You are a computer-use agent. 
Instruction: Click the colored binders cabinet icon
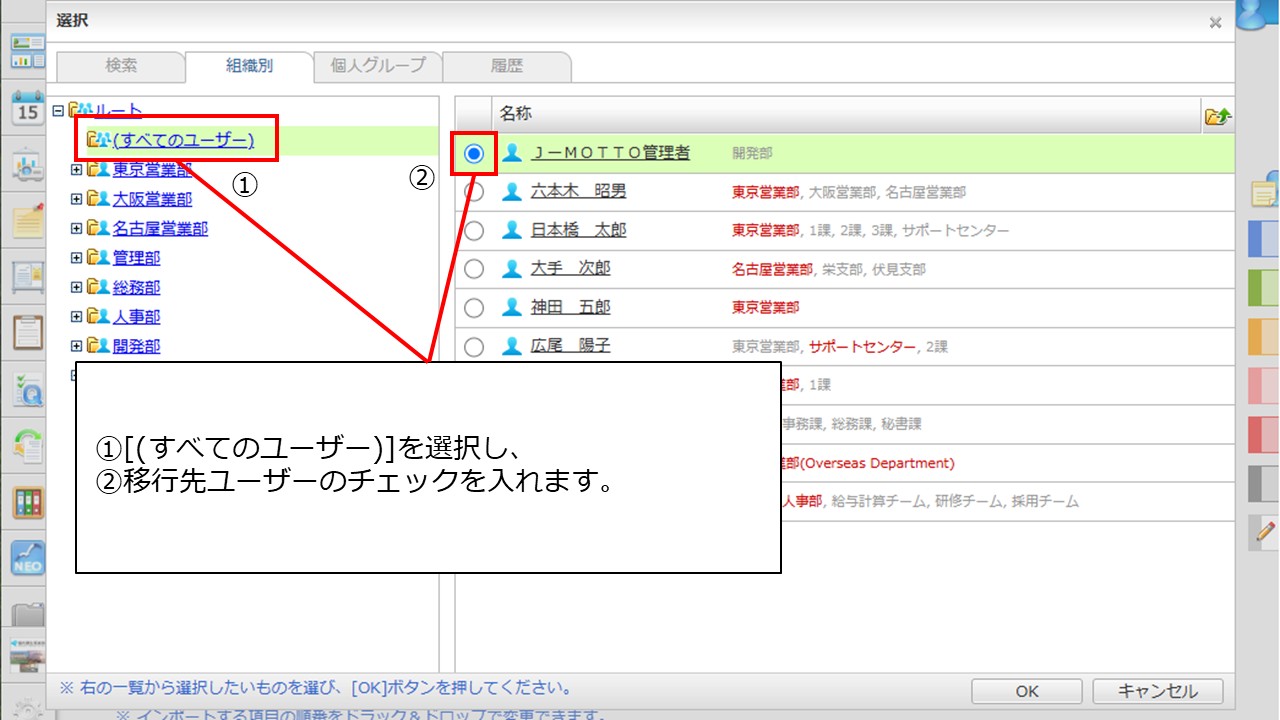click(27, 502)
